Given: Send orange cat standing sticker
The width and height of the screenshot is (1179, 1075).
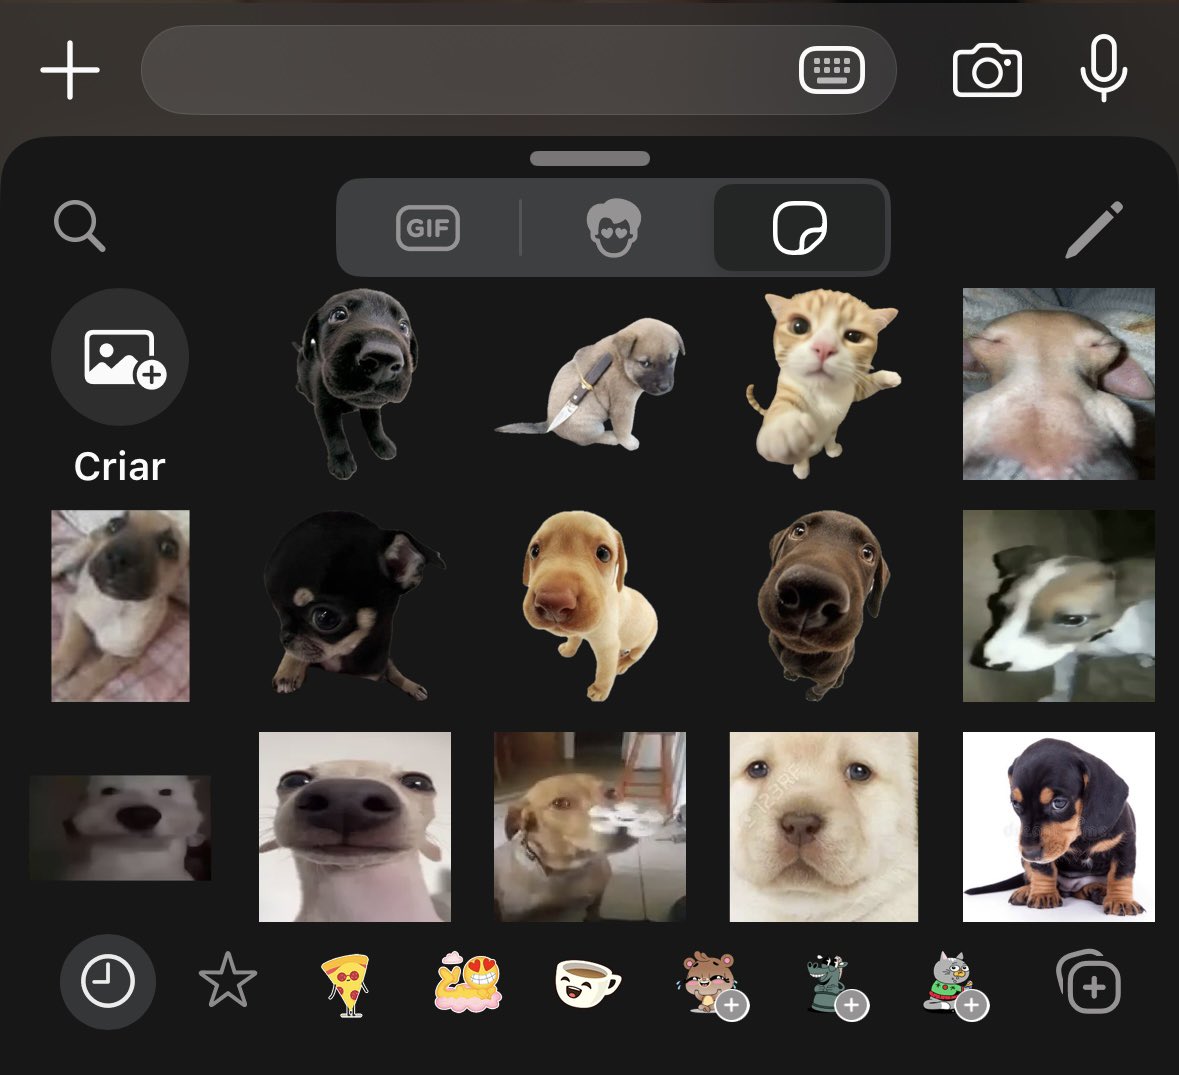Looking at the screenshot, I should (823, 383).
